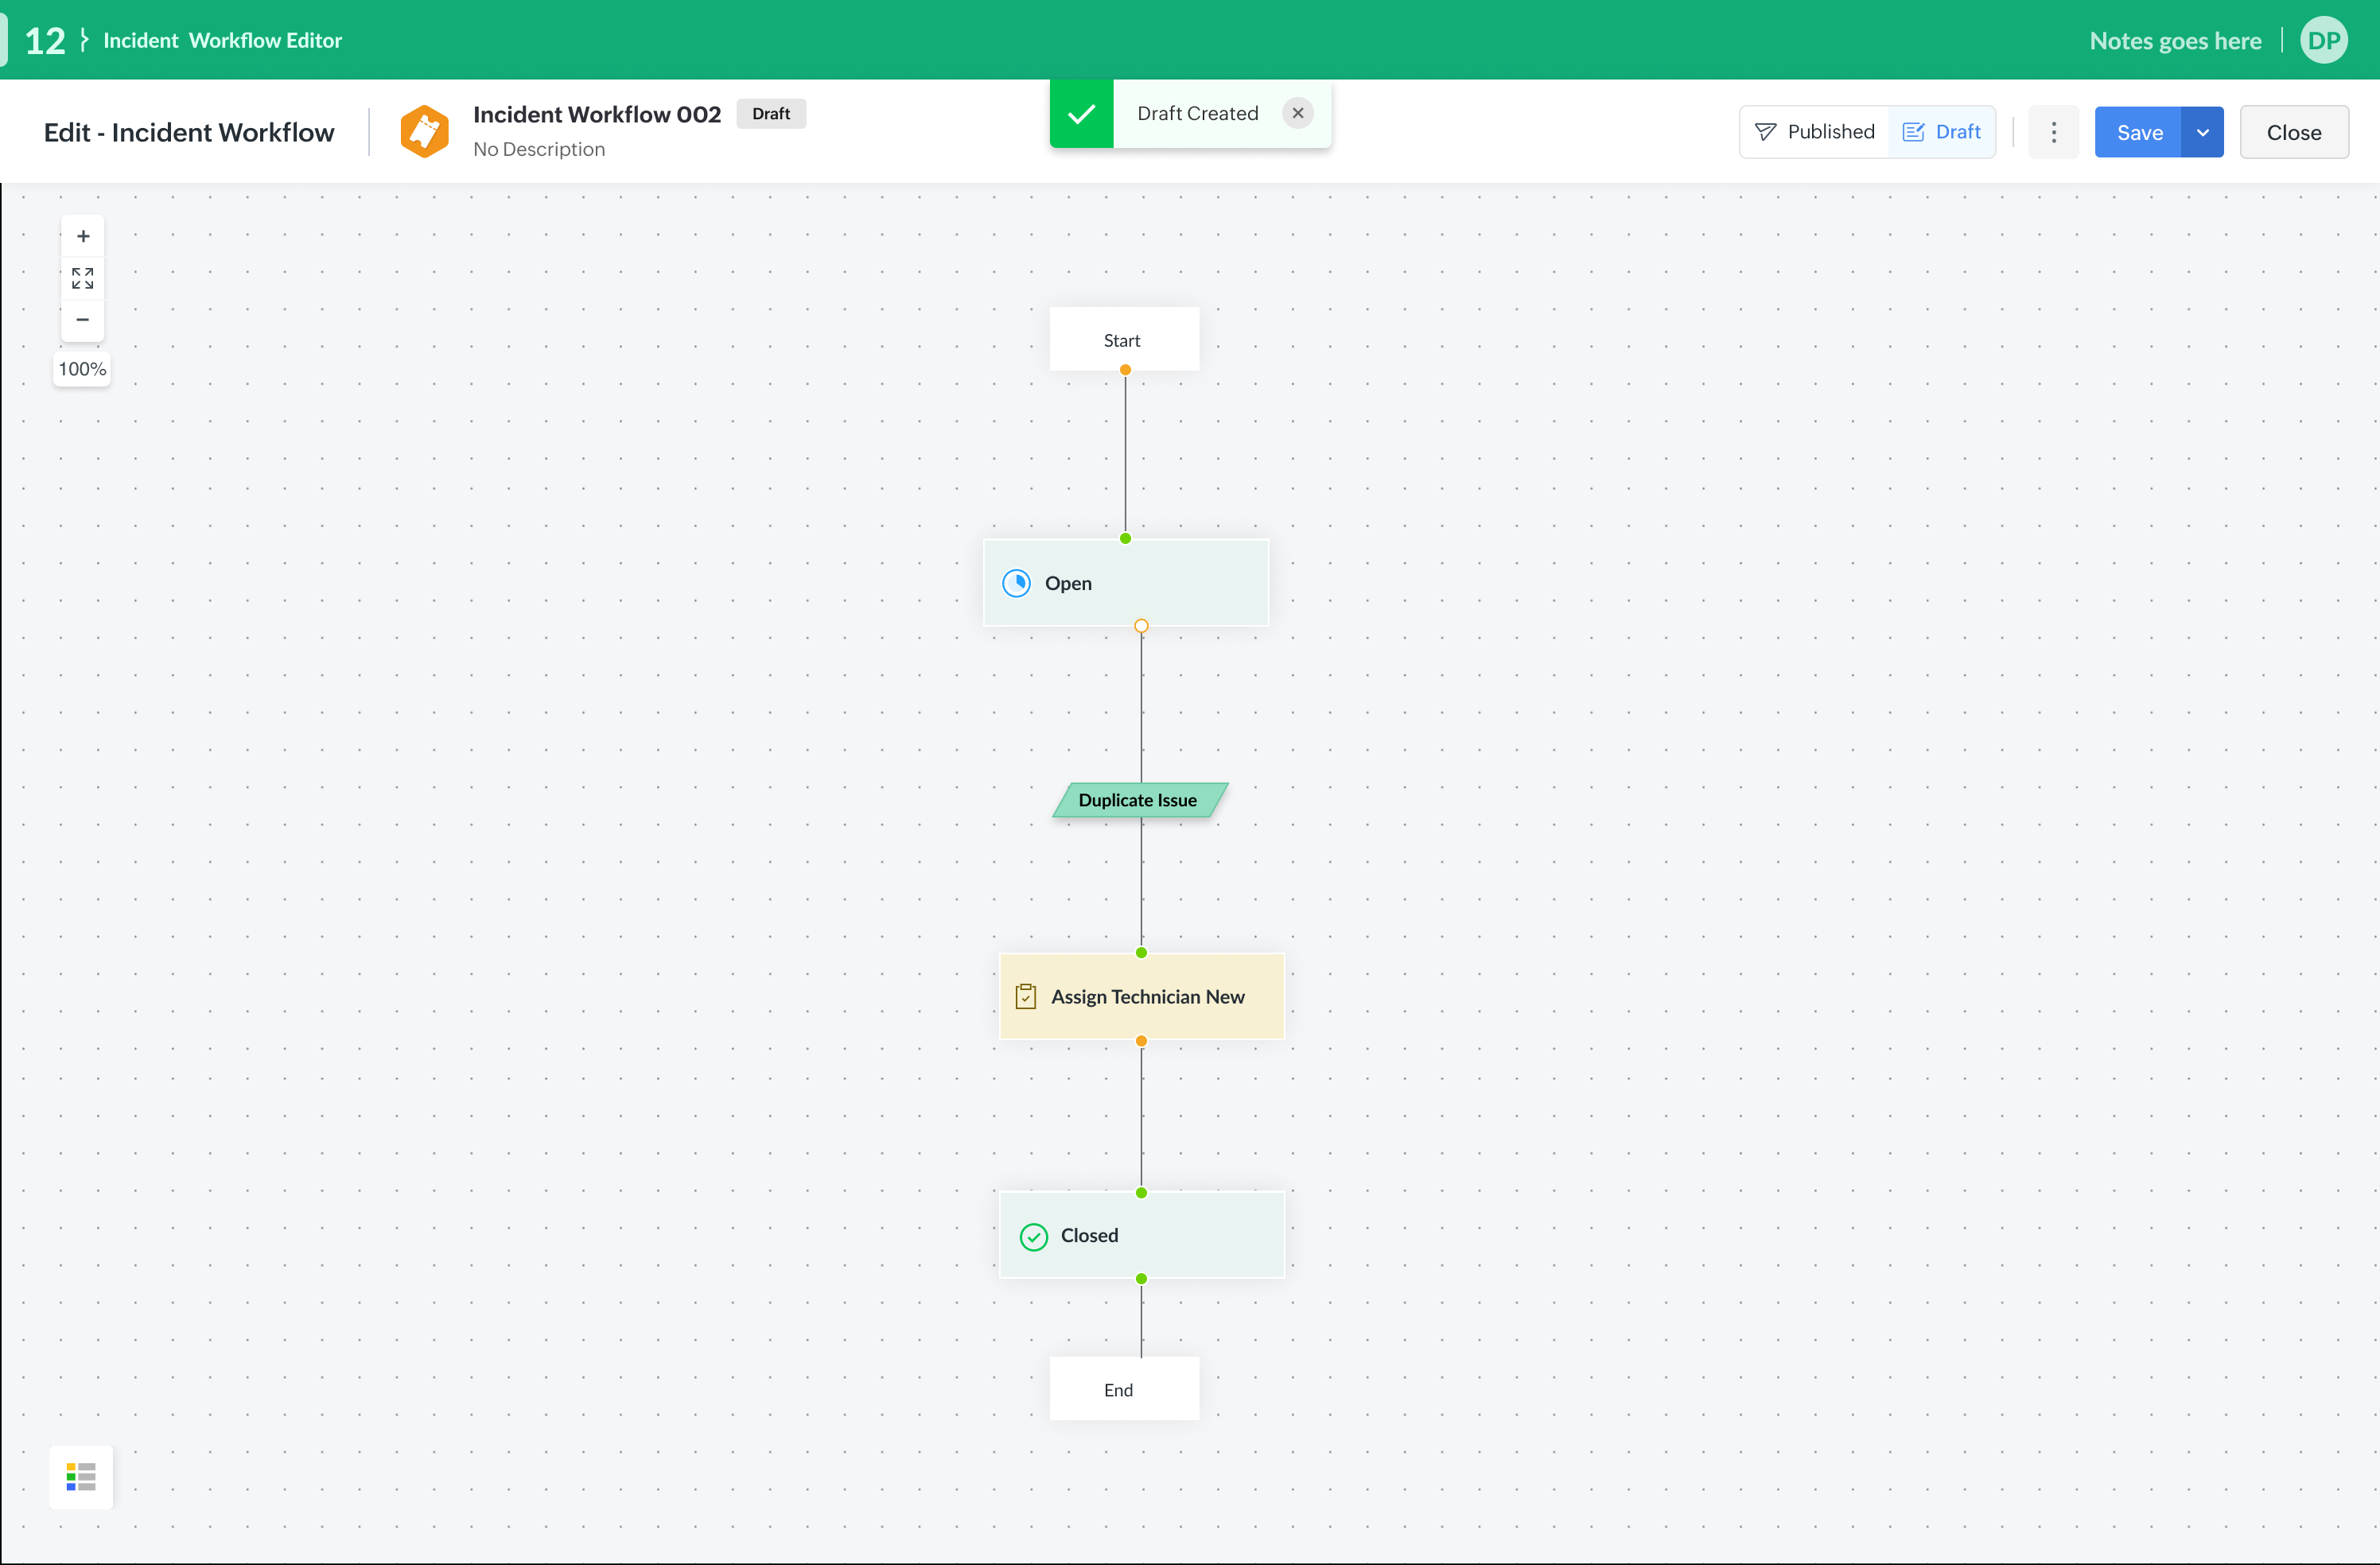Click the Close button
Image resolution: width=2380 pixels, height=1565 pixels.
2293,132
